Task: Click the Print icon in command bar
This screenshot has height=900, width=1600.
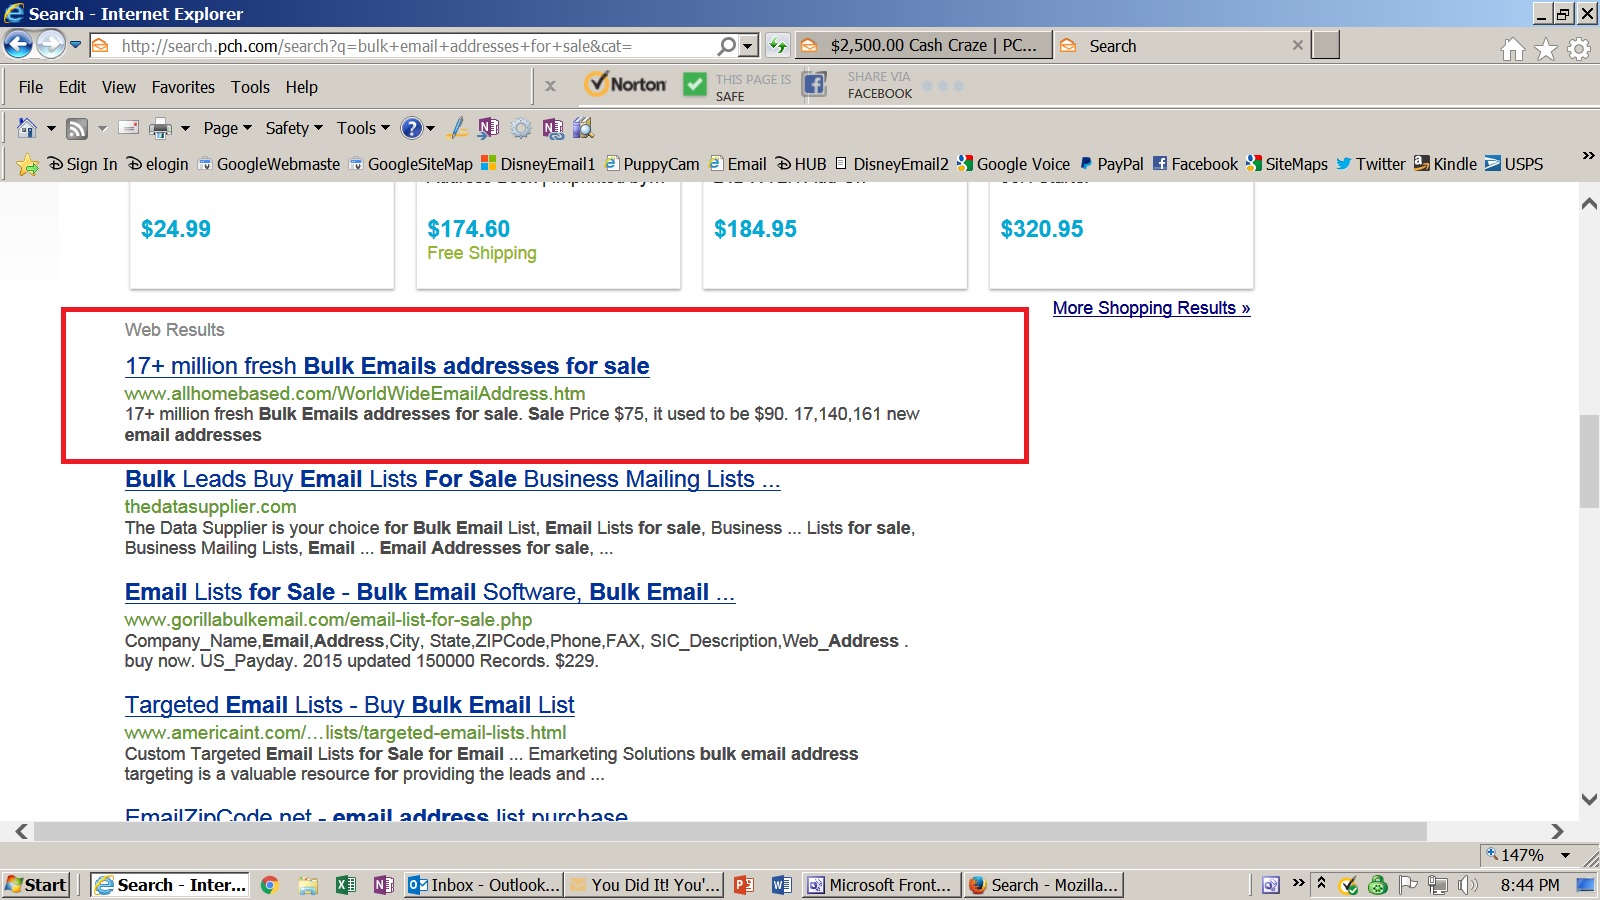Action: [160, 128]
